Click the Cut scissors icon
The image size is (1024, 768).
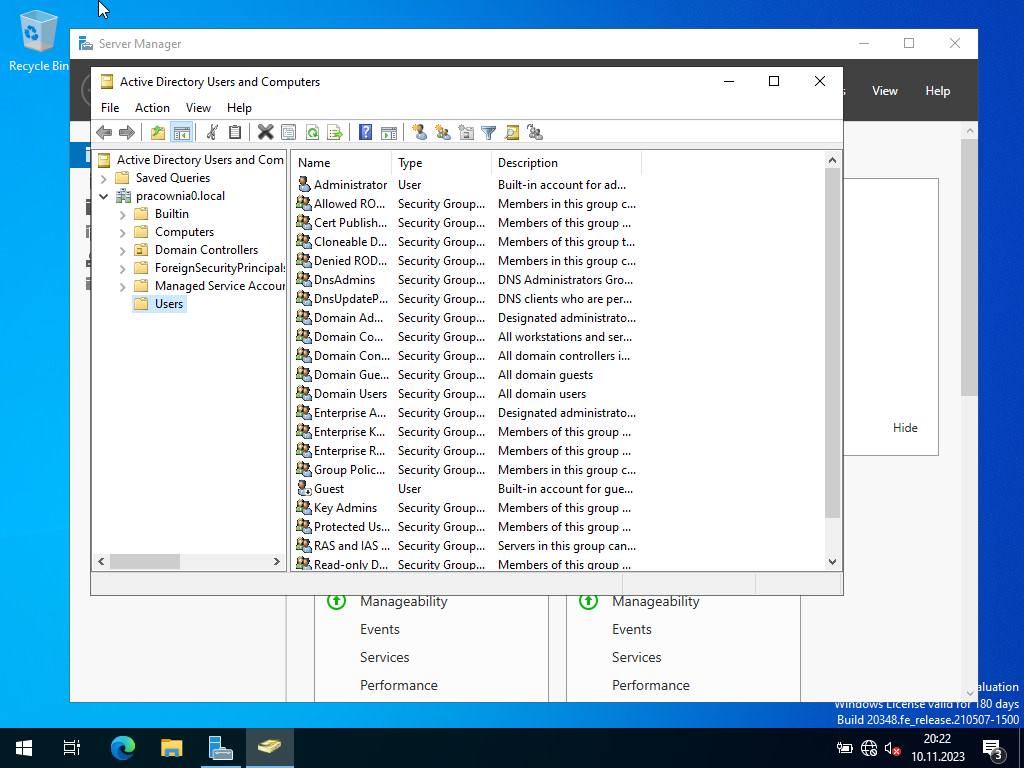pyautogui.click(x=212, y=133)
